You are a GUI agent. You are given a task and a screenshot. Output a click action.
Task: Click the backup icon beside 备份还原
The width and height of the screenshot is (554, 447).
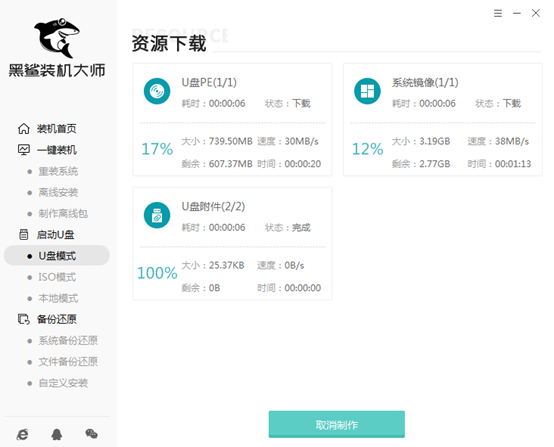(24, 319)
